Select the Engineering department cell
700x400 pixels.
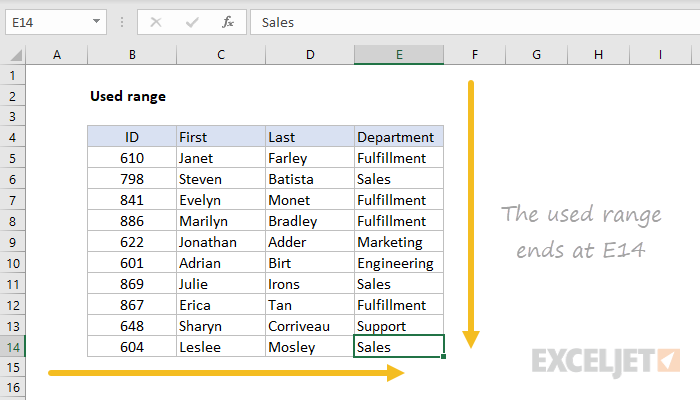click(x=399, y=262)
